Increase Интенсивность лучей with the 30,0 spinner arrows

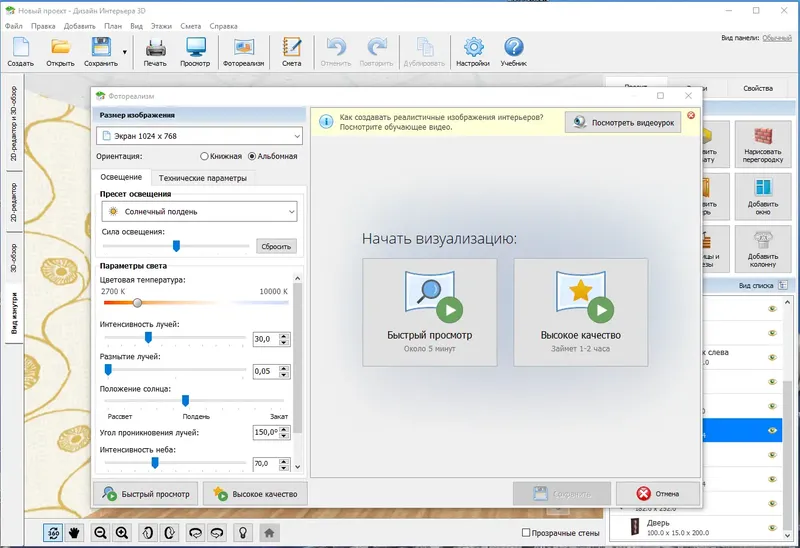pos(285,336)
